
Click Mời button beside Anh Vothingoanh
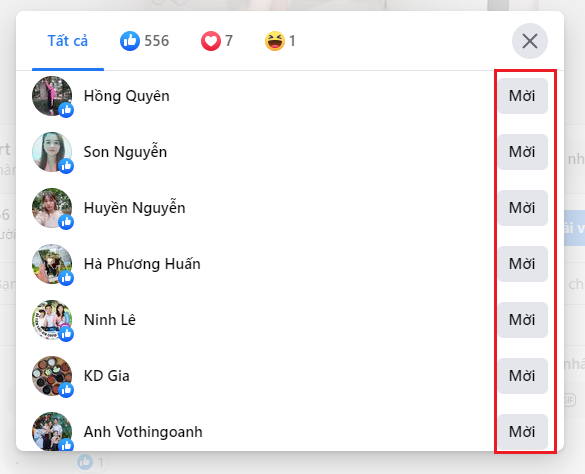pos(522,432)
